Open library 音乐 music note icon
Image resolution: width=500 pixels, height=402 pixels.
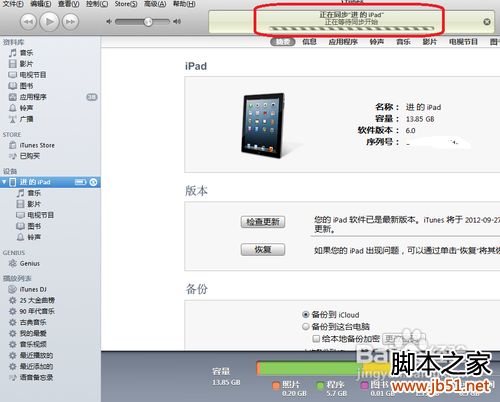(x=13, y=53)
